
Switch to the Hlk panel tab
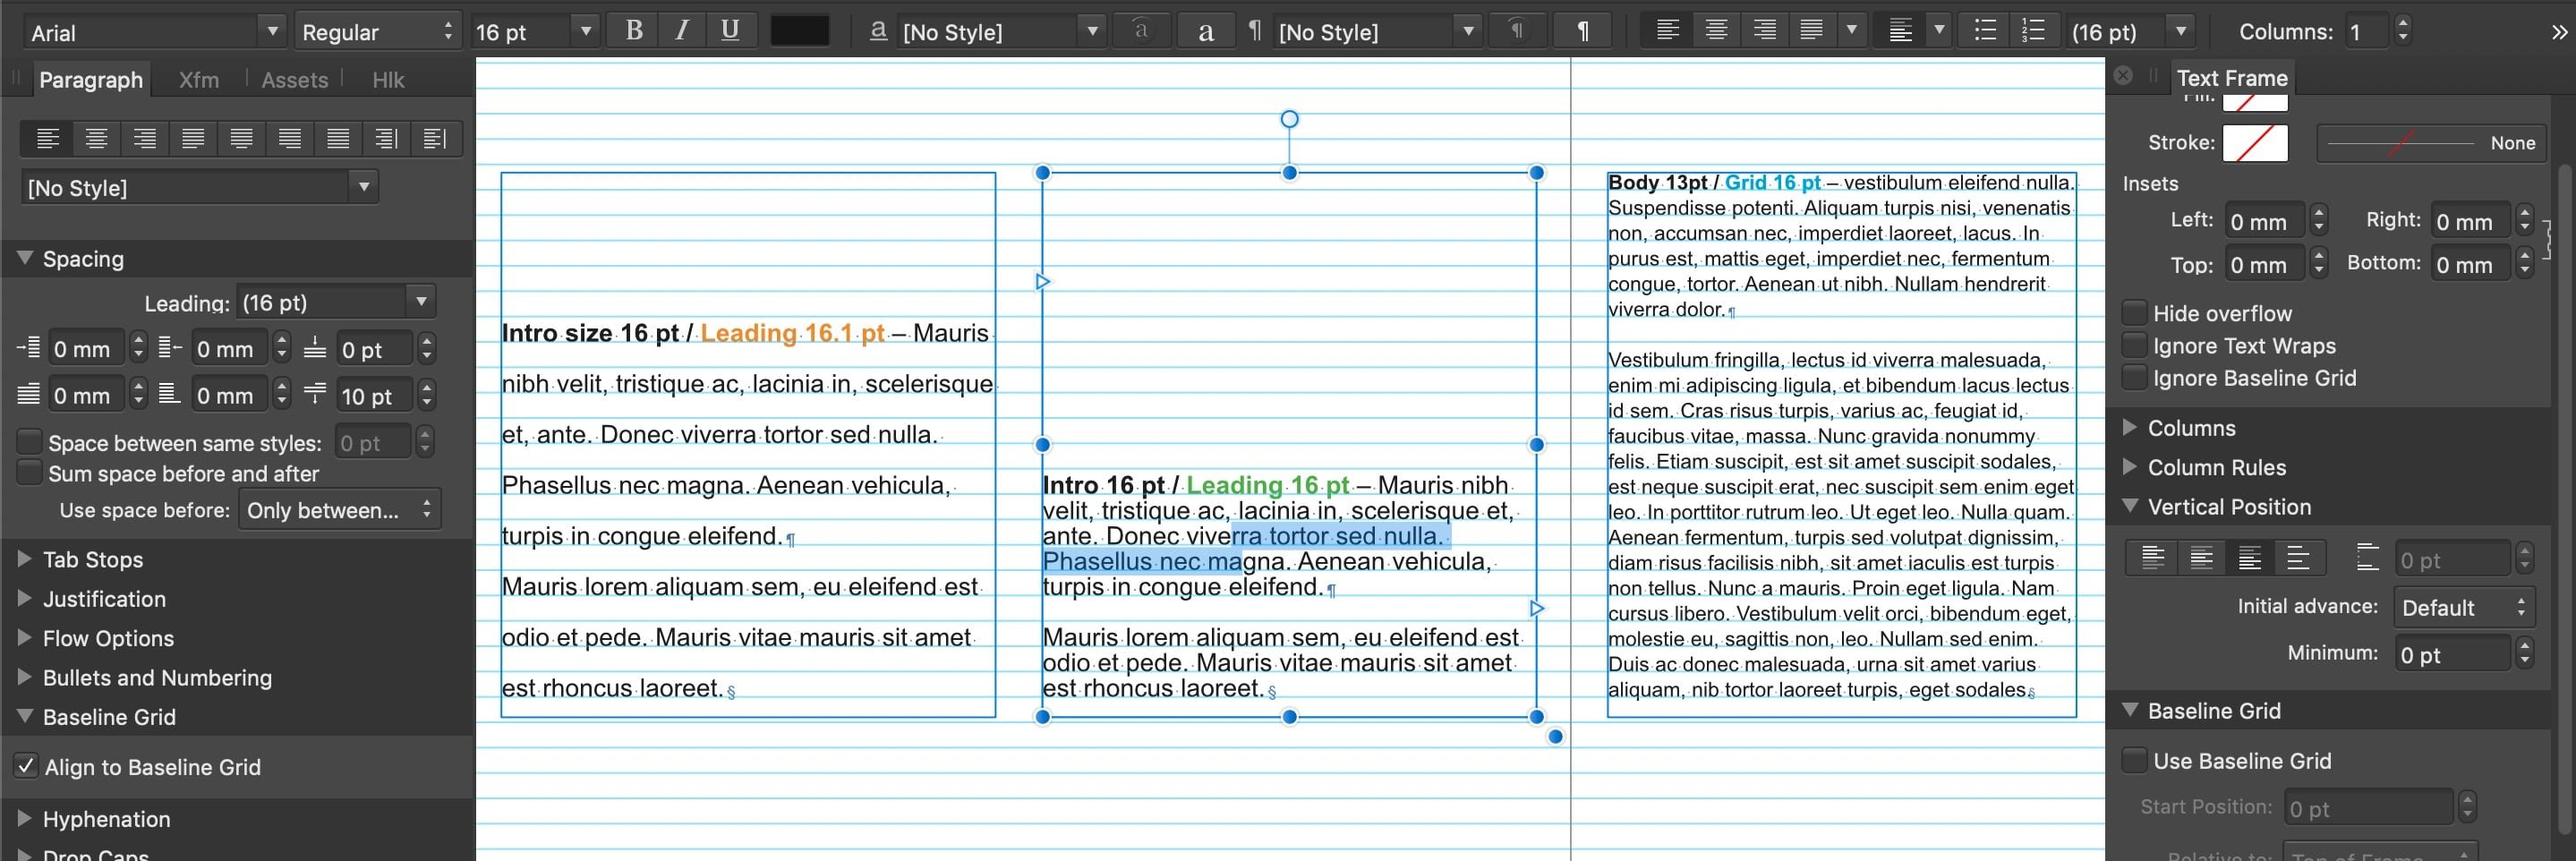[388, 80]
